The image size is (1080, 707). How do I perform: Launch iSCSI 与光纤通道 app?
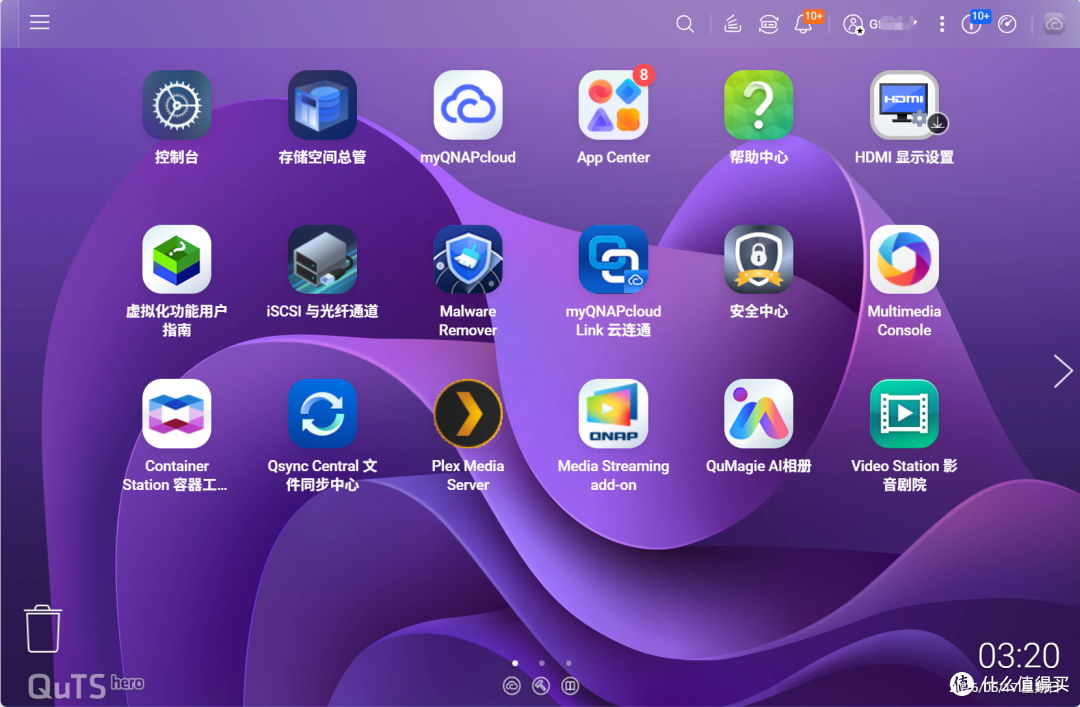click(322, 259)
